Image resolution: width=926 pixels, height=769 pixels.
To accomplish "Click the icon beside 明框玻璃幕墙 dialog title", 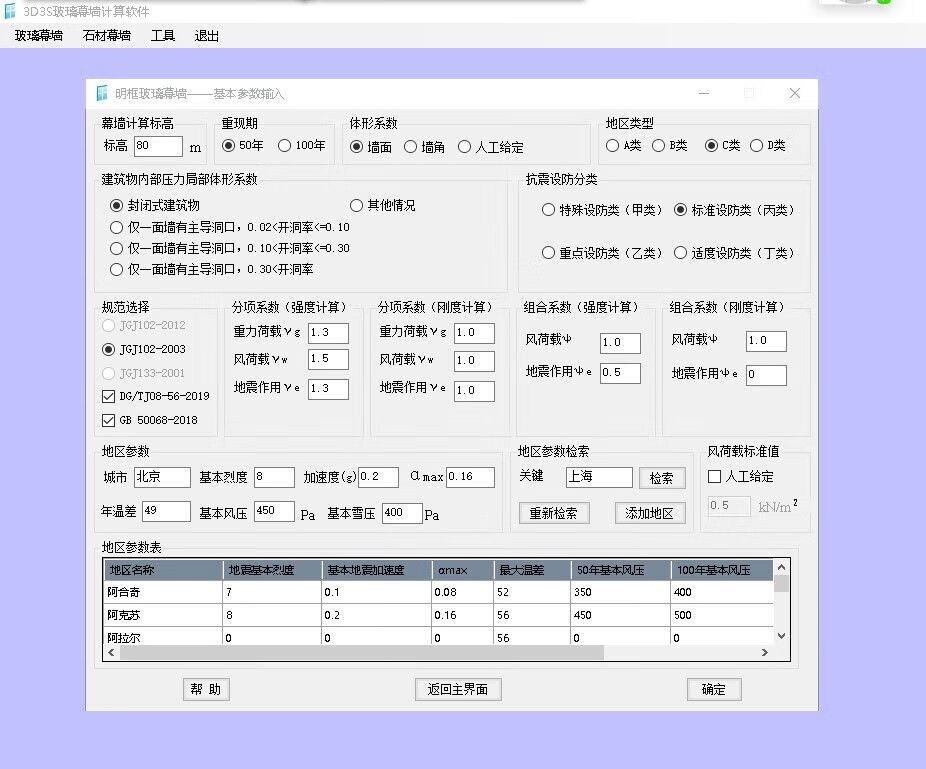I will [x=101, y=93].
